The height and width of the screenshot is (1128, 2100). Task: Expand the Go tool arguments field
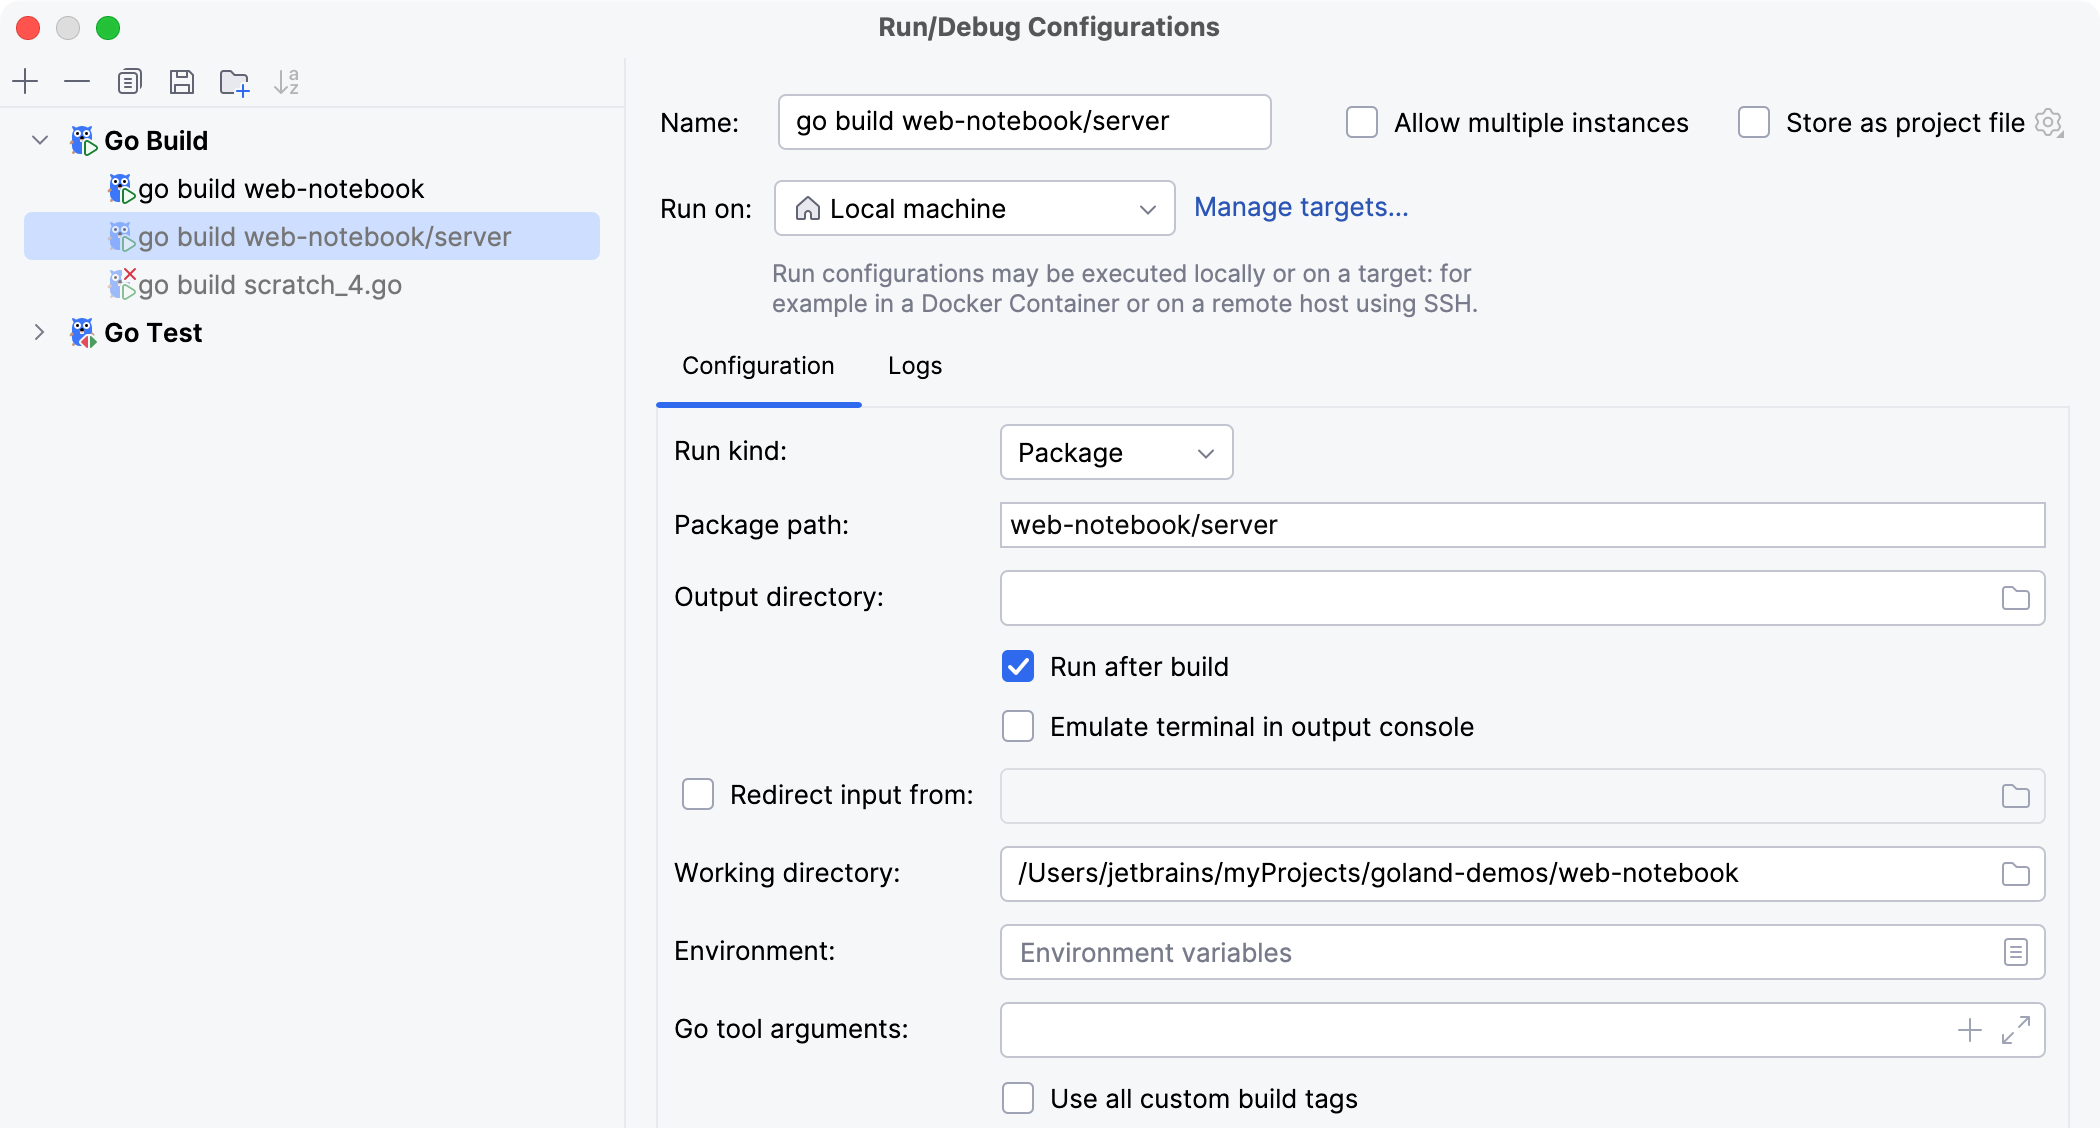[x=2015, y=1030]
